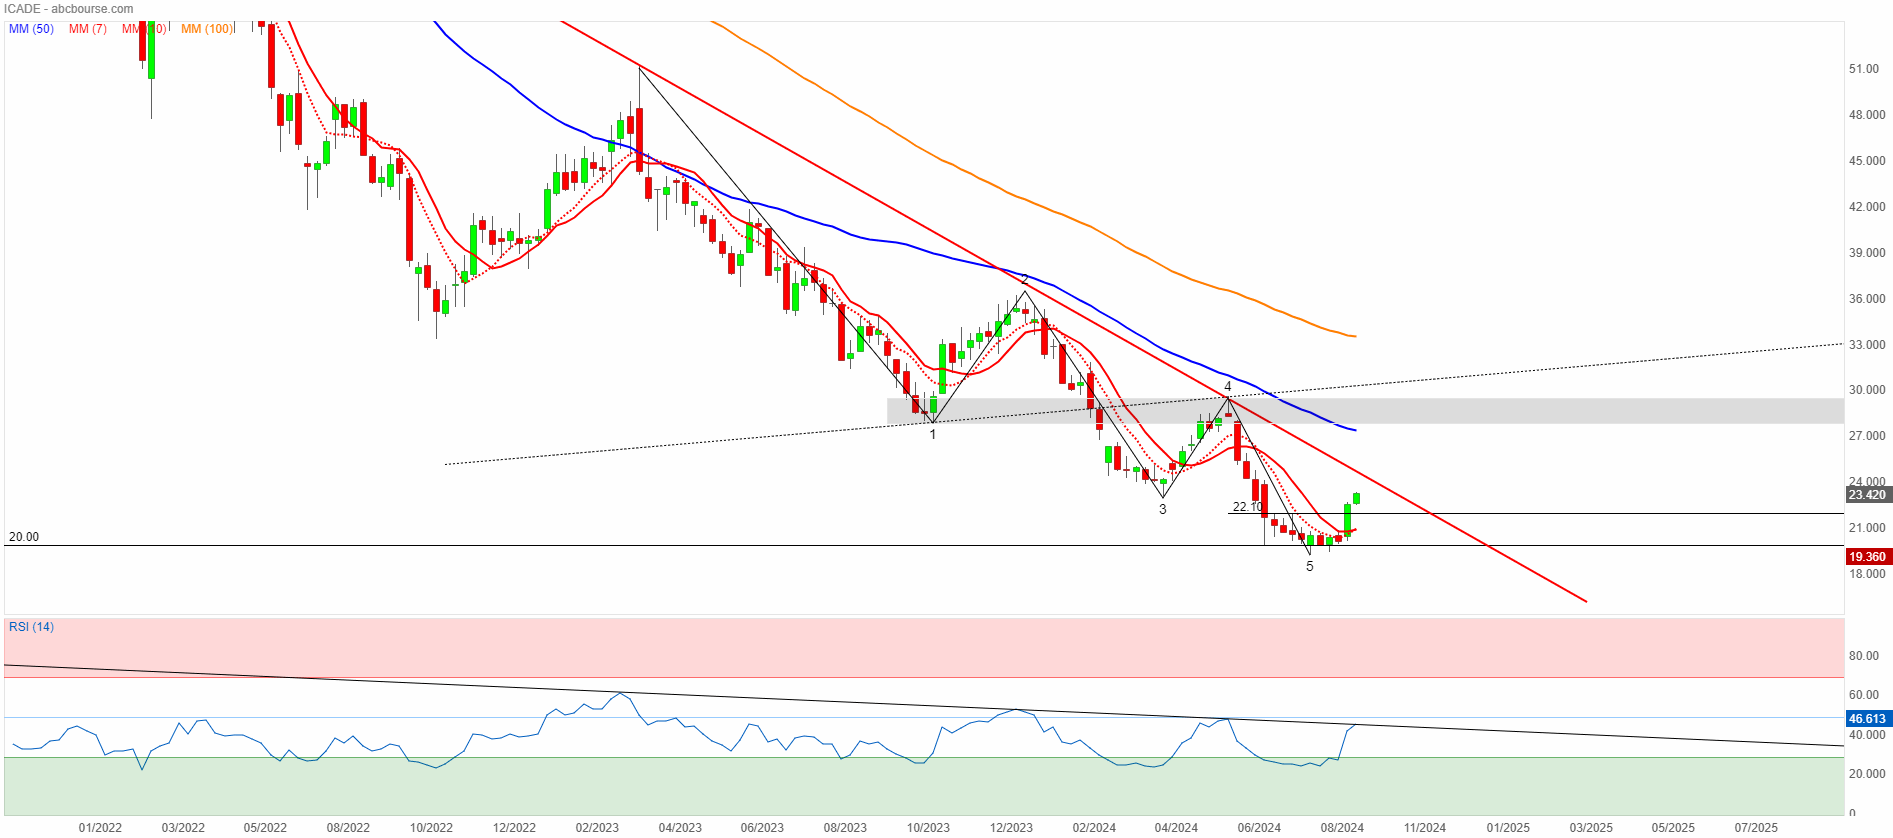Click the 12/2022 date axis label
The image size is (1893, 838).
[x=514, y=828]
